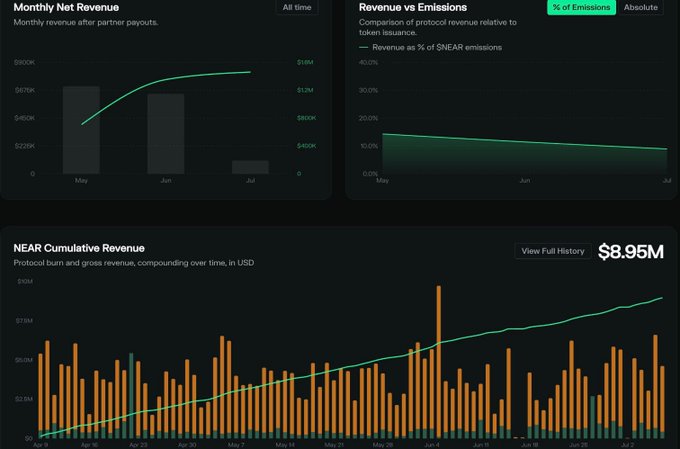The image size is (680, 449).
Task: Click the Apr 23 date label
Action: 138,445
